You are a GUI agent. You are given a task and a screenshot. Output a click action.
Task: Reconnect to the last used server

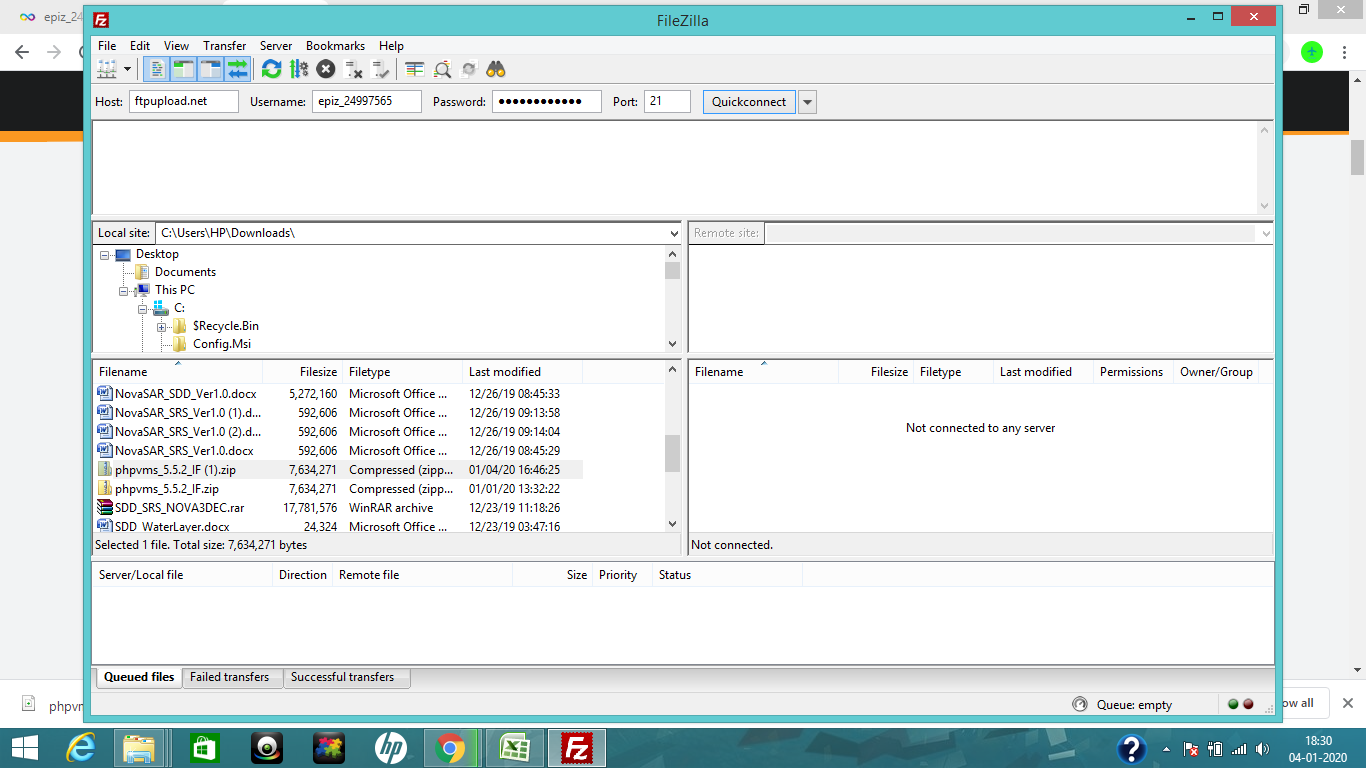(x=380, y=69)
